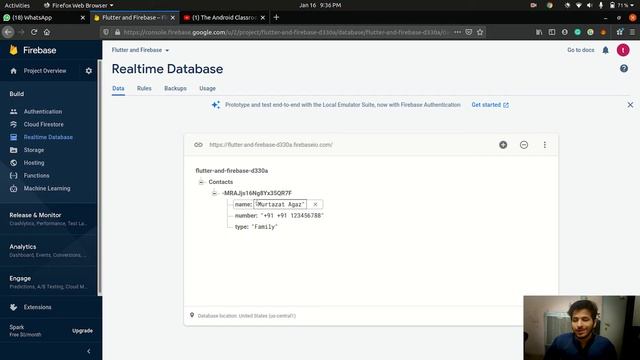Click the number value "+91 +91 123456788"

click(x=291, y=216)
